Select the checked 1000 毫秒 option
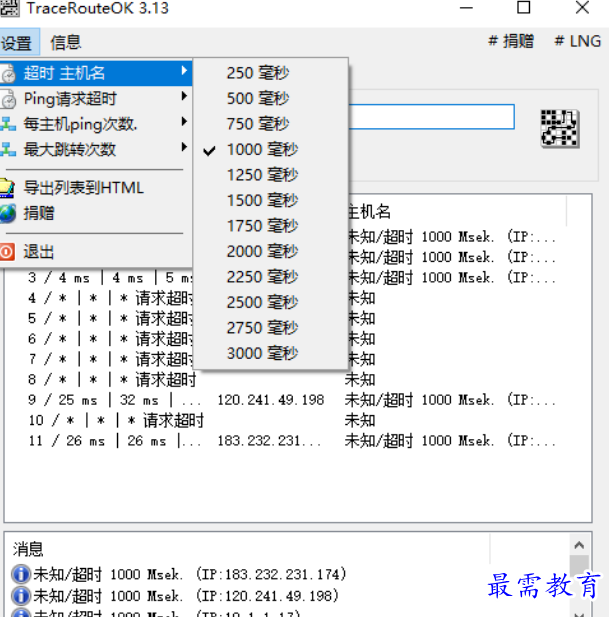Viewport: 609px width, 617px height. tap(271, 150)
